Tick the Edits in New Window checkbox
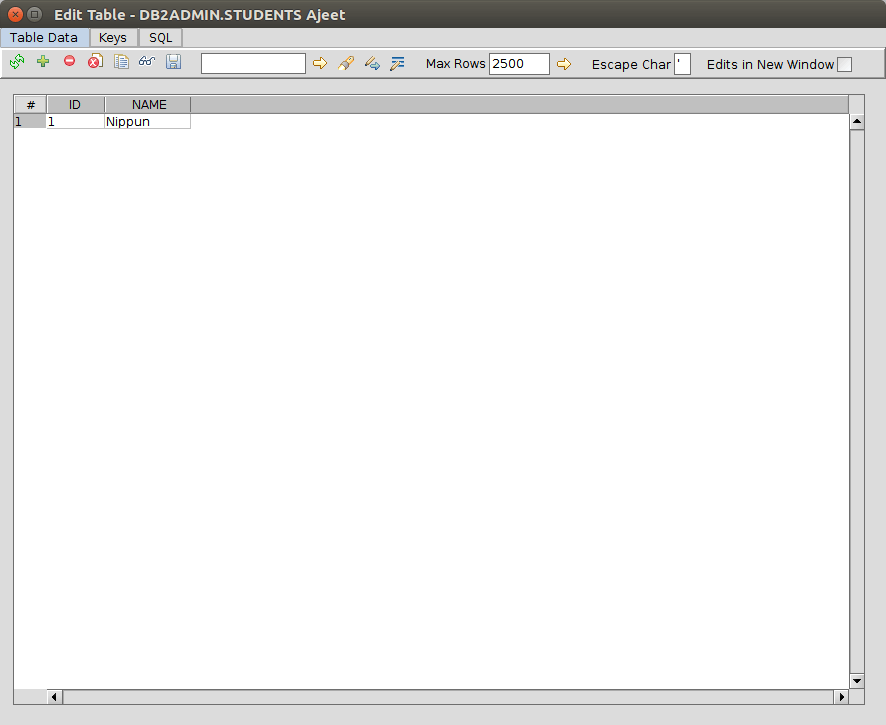Screen dimensions: 886x725 844,64
